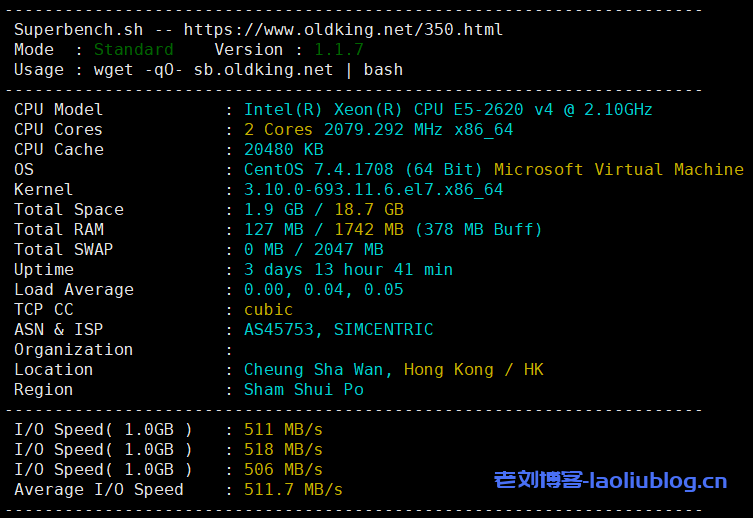Click the Total SWAP value
753x518 pixels.
point(313,250)
